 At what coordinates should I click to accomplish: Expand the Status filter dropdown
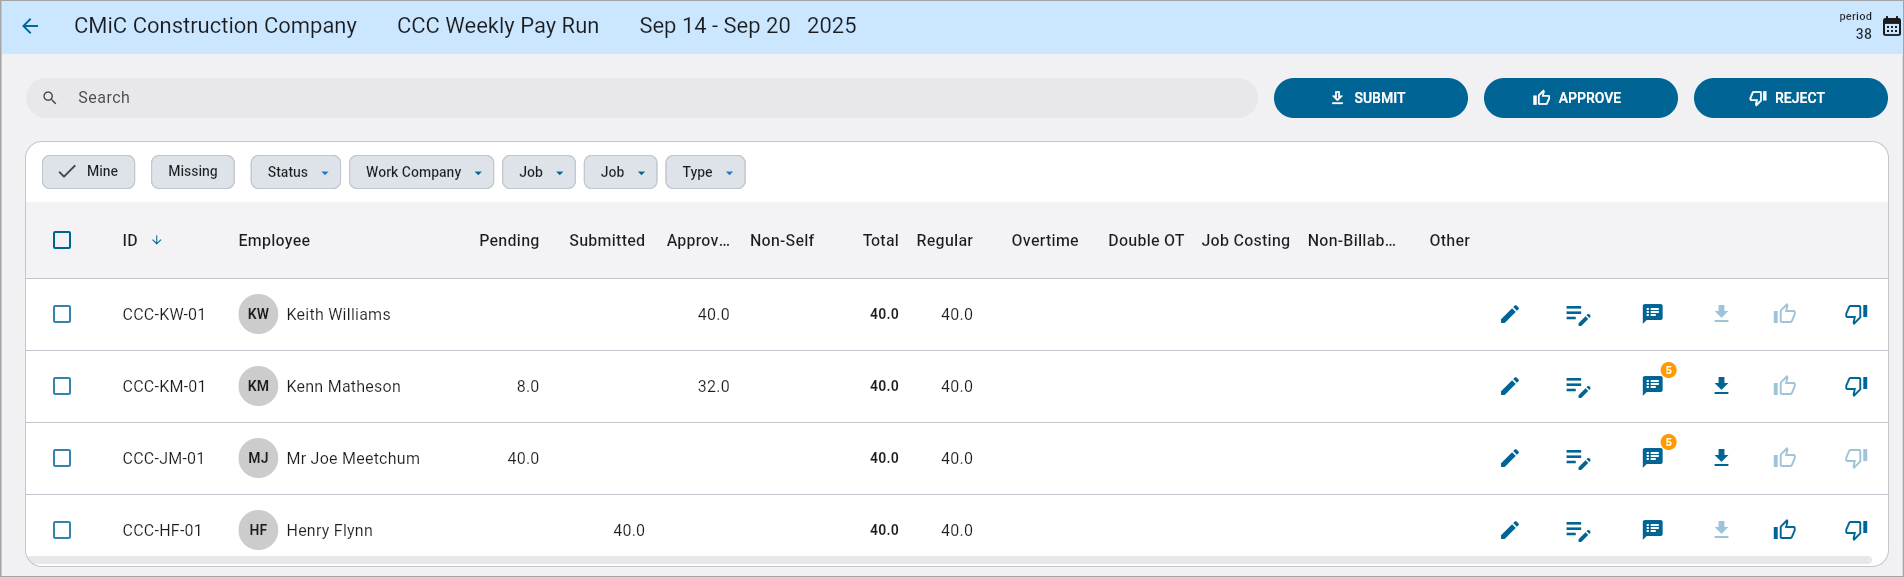[296, 172]
